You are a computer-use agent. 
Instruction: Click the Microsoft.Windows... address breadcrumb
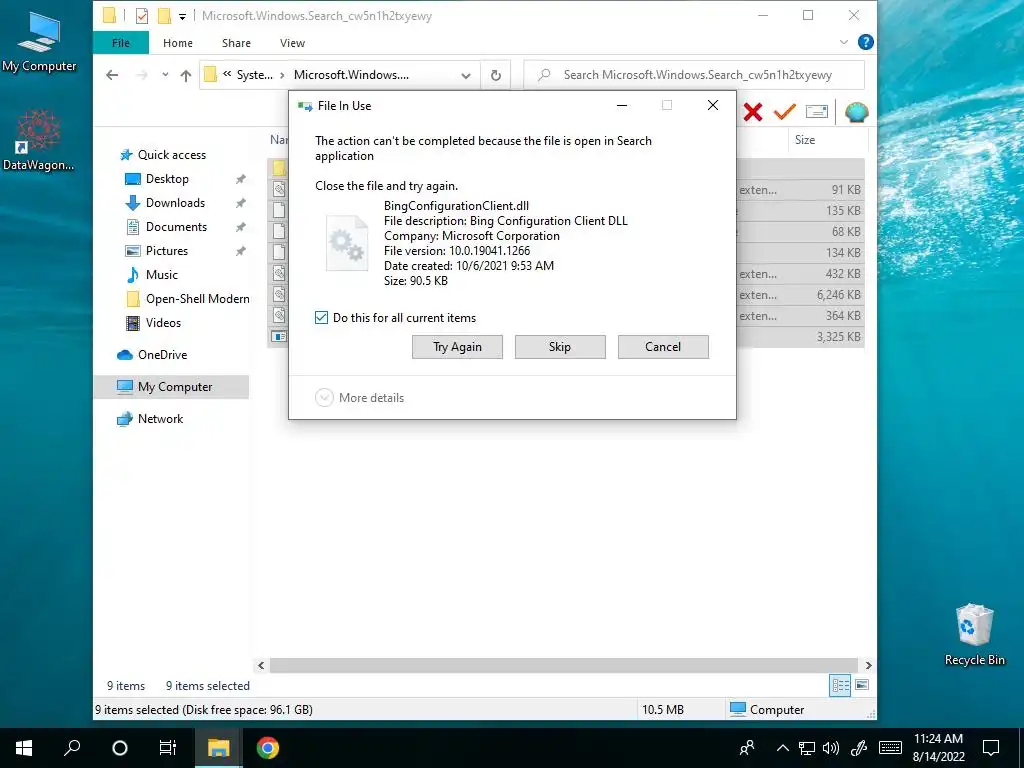[351, 75]
